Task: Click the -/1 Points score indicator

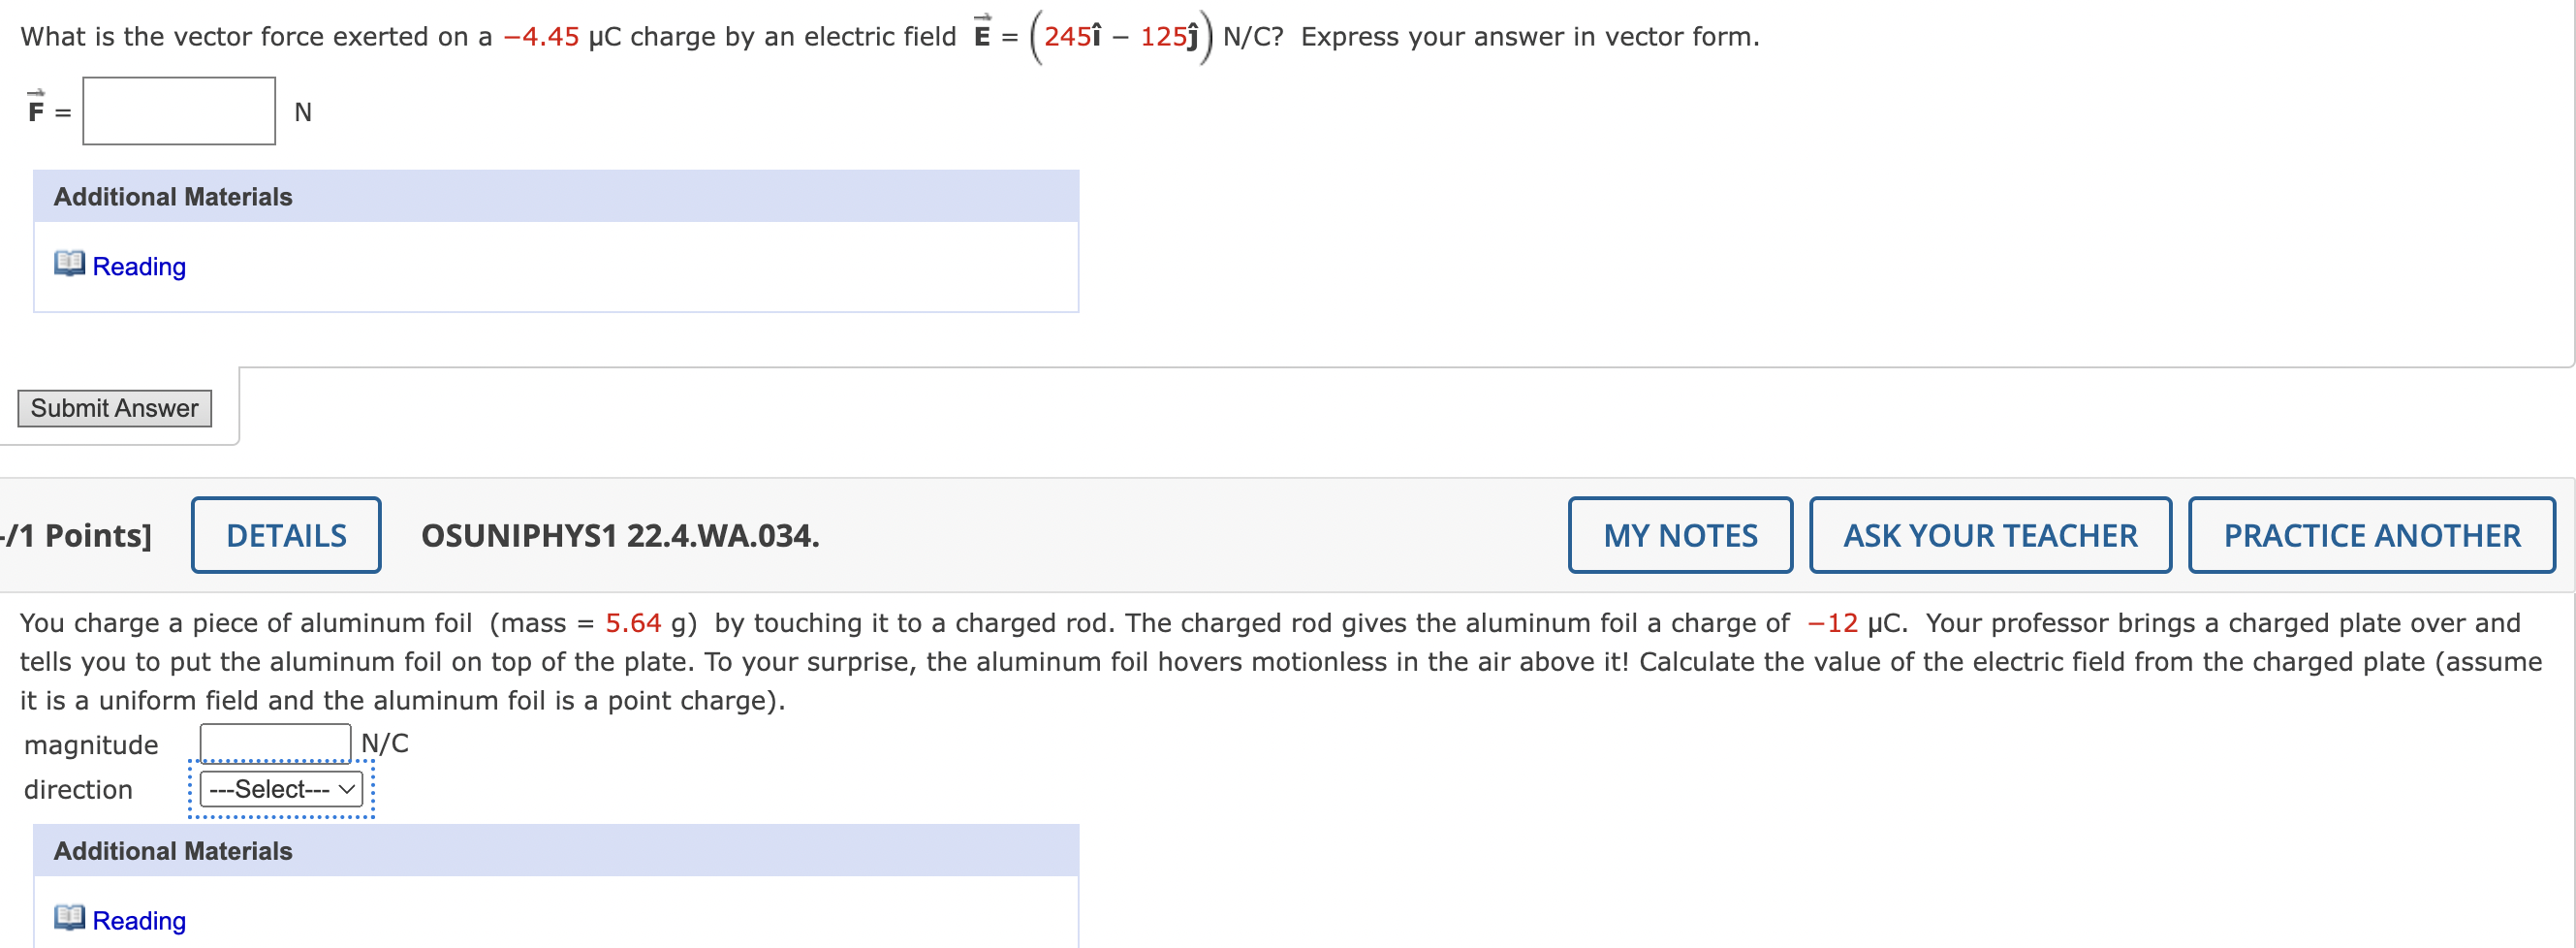Action: point(75,536)
